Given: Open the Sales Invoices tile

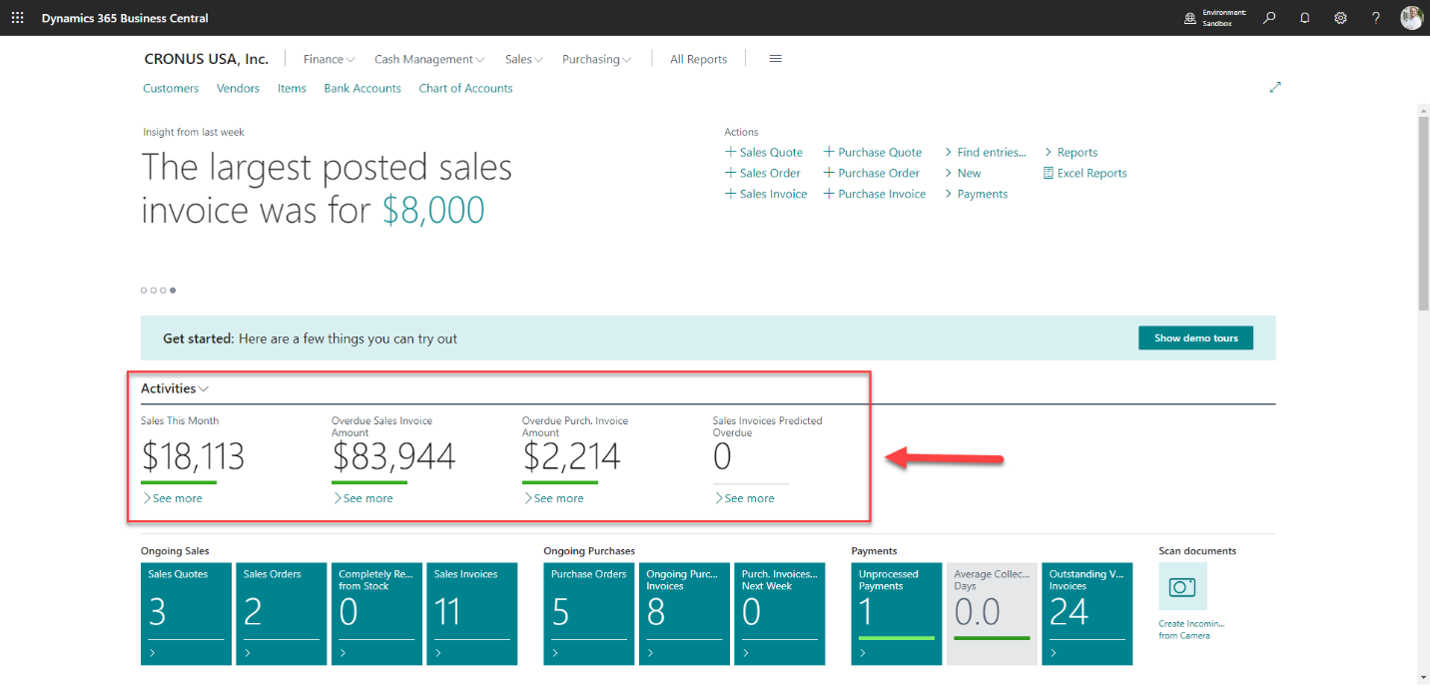Looking at the screenshot, I should point(471,613).
